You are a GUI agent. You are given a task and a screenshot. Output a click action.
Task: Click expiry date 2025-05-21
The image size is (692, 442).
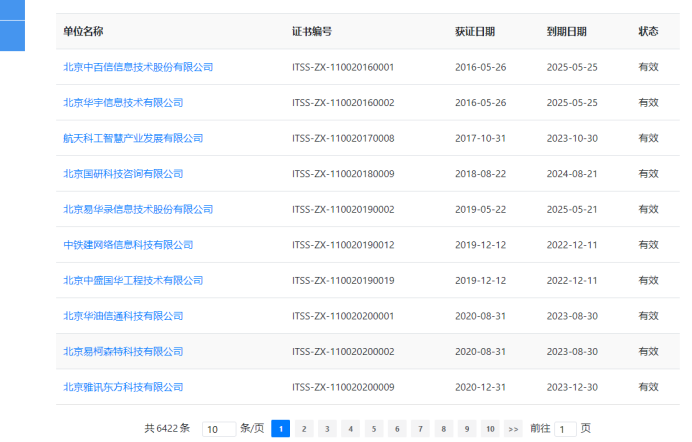(572, 210)
